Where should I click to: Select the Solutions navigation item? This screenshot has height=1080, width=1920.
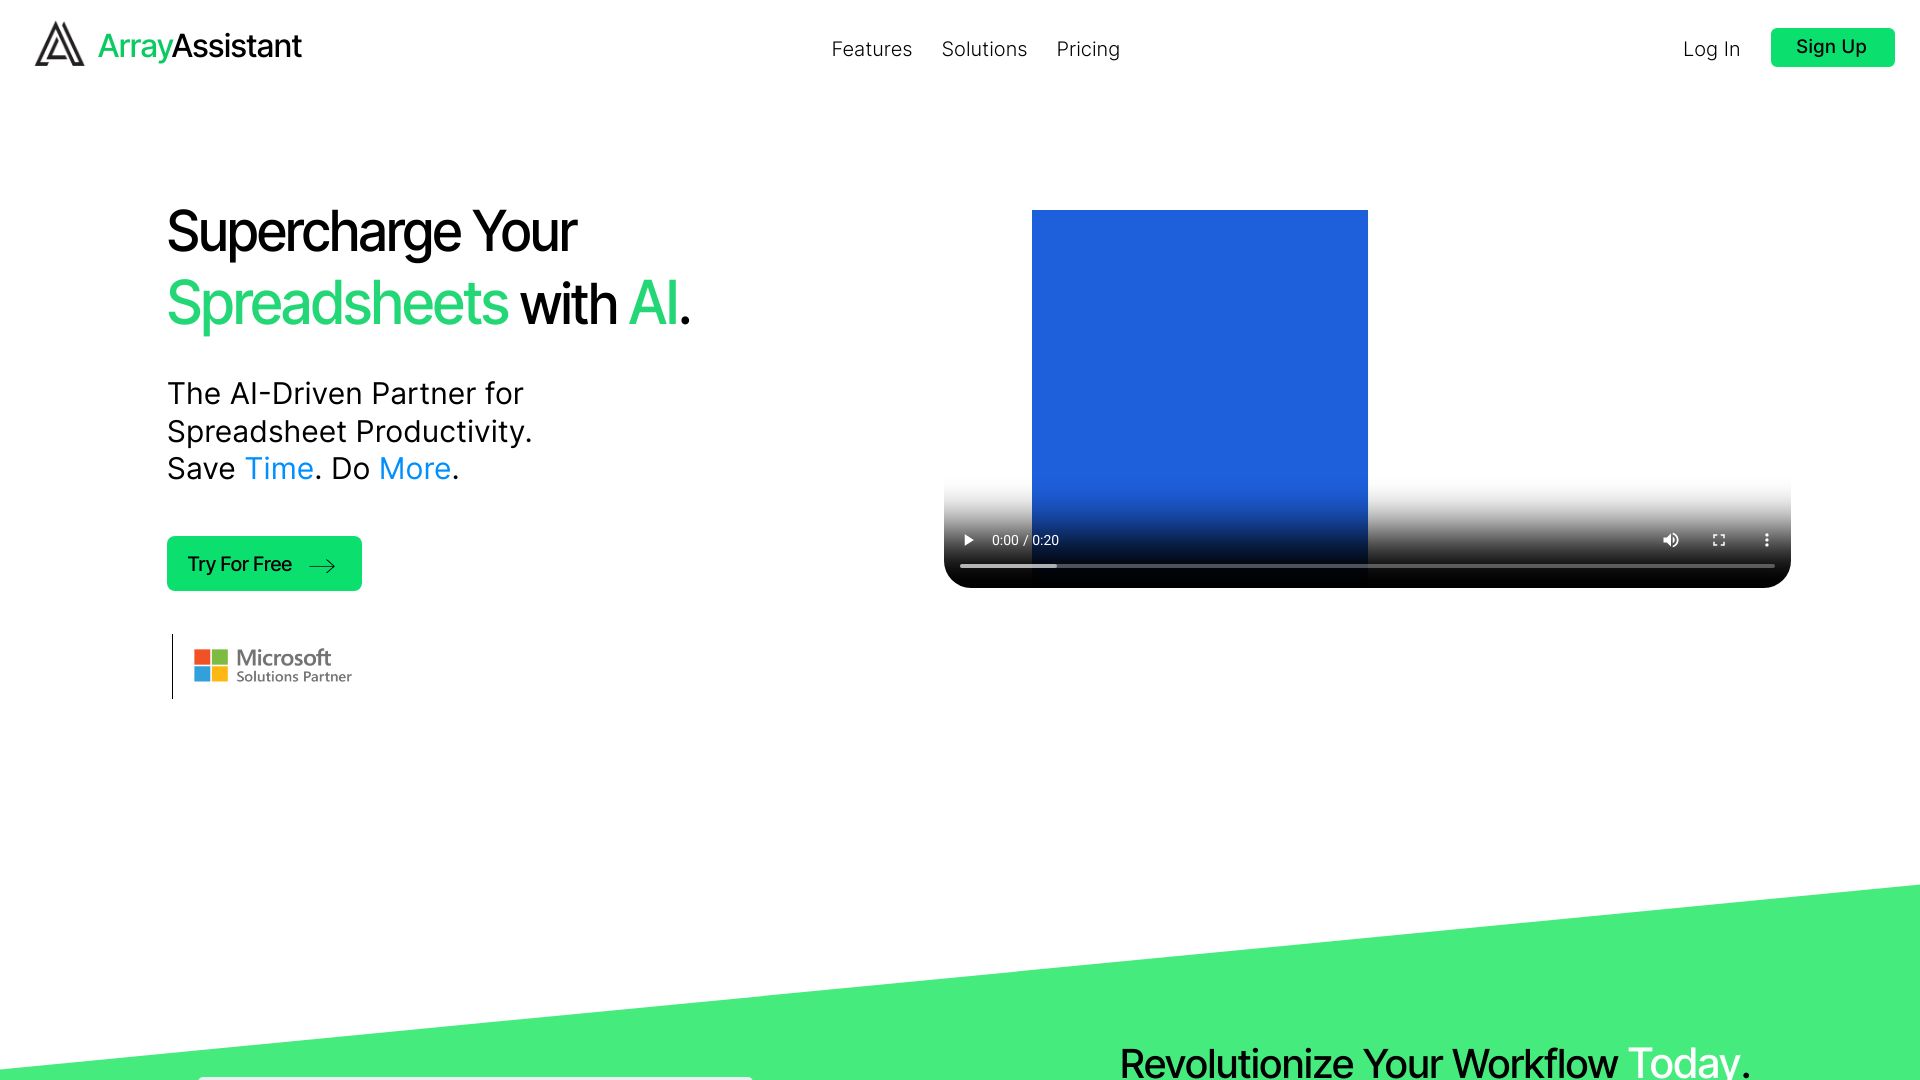coord(984,49)
